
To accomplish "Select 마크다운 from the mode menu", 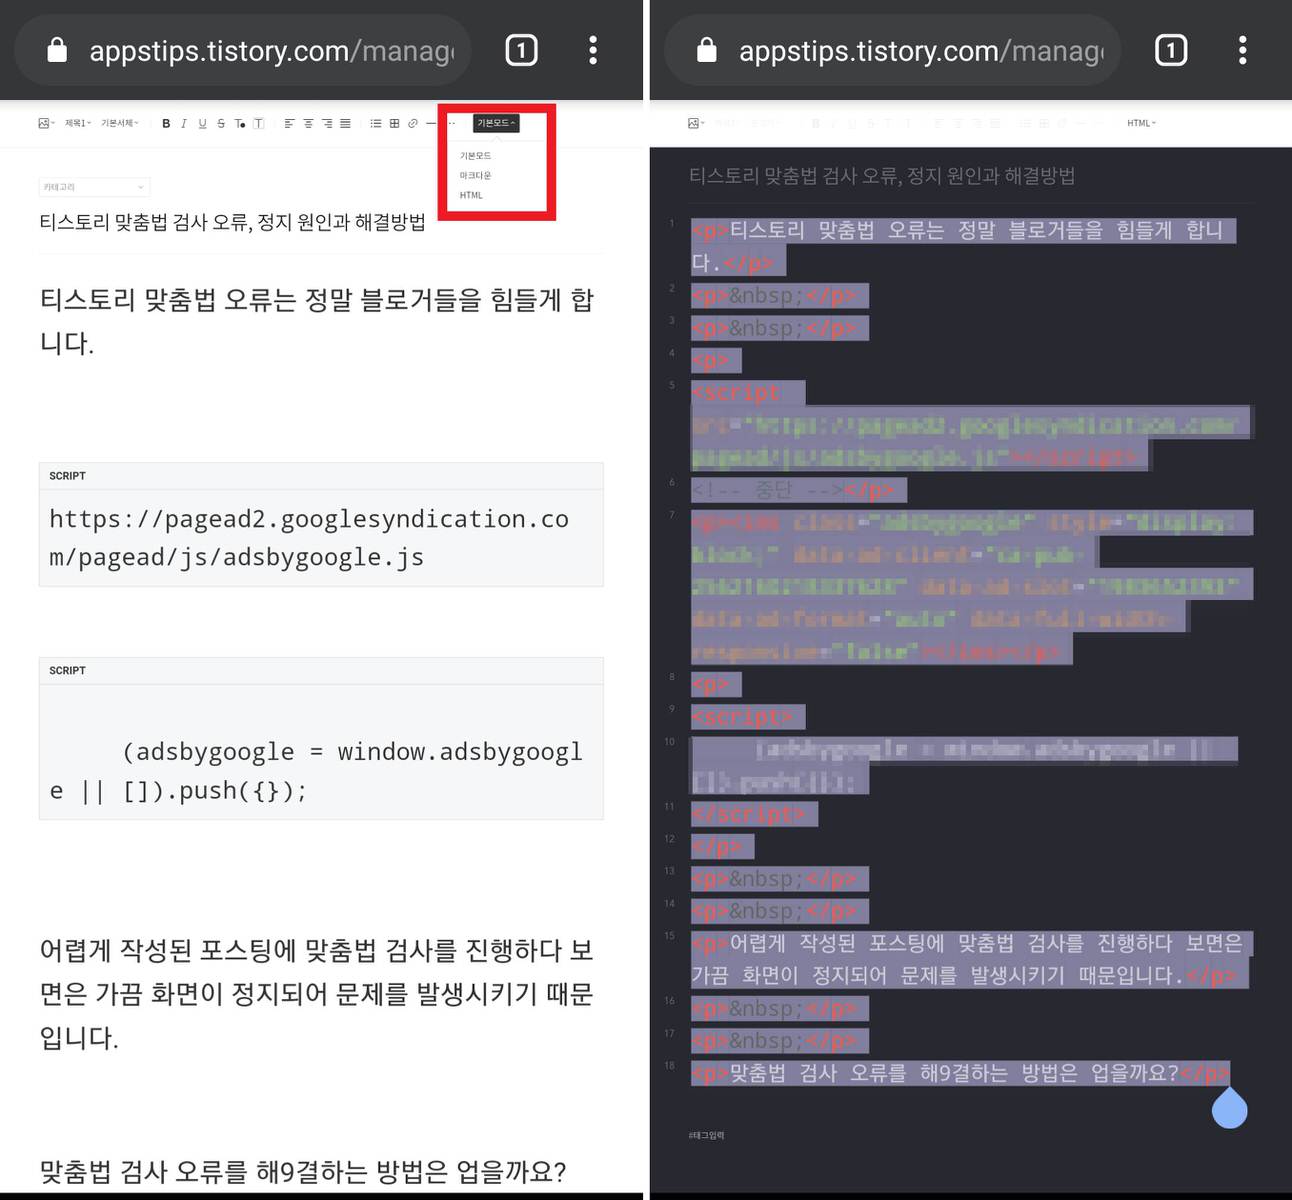I will pyautogui.click(x=476, y=175).
